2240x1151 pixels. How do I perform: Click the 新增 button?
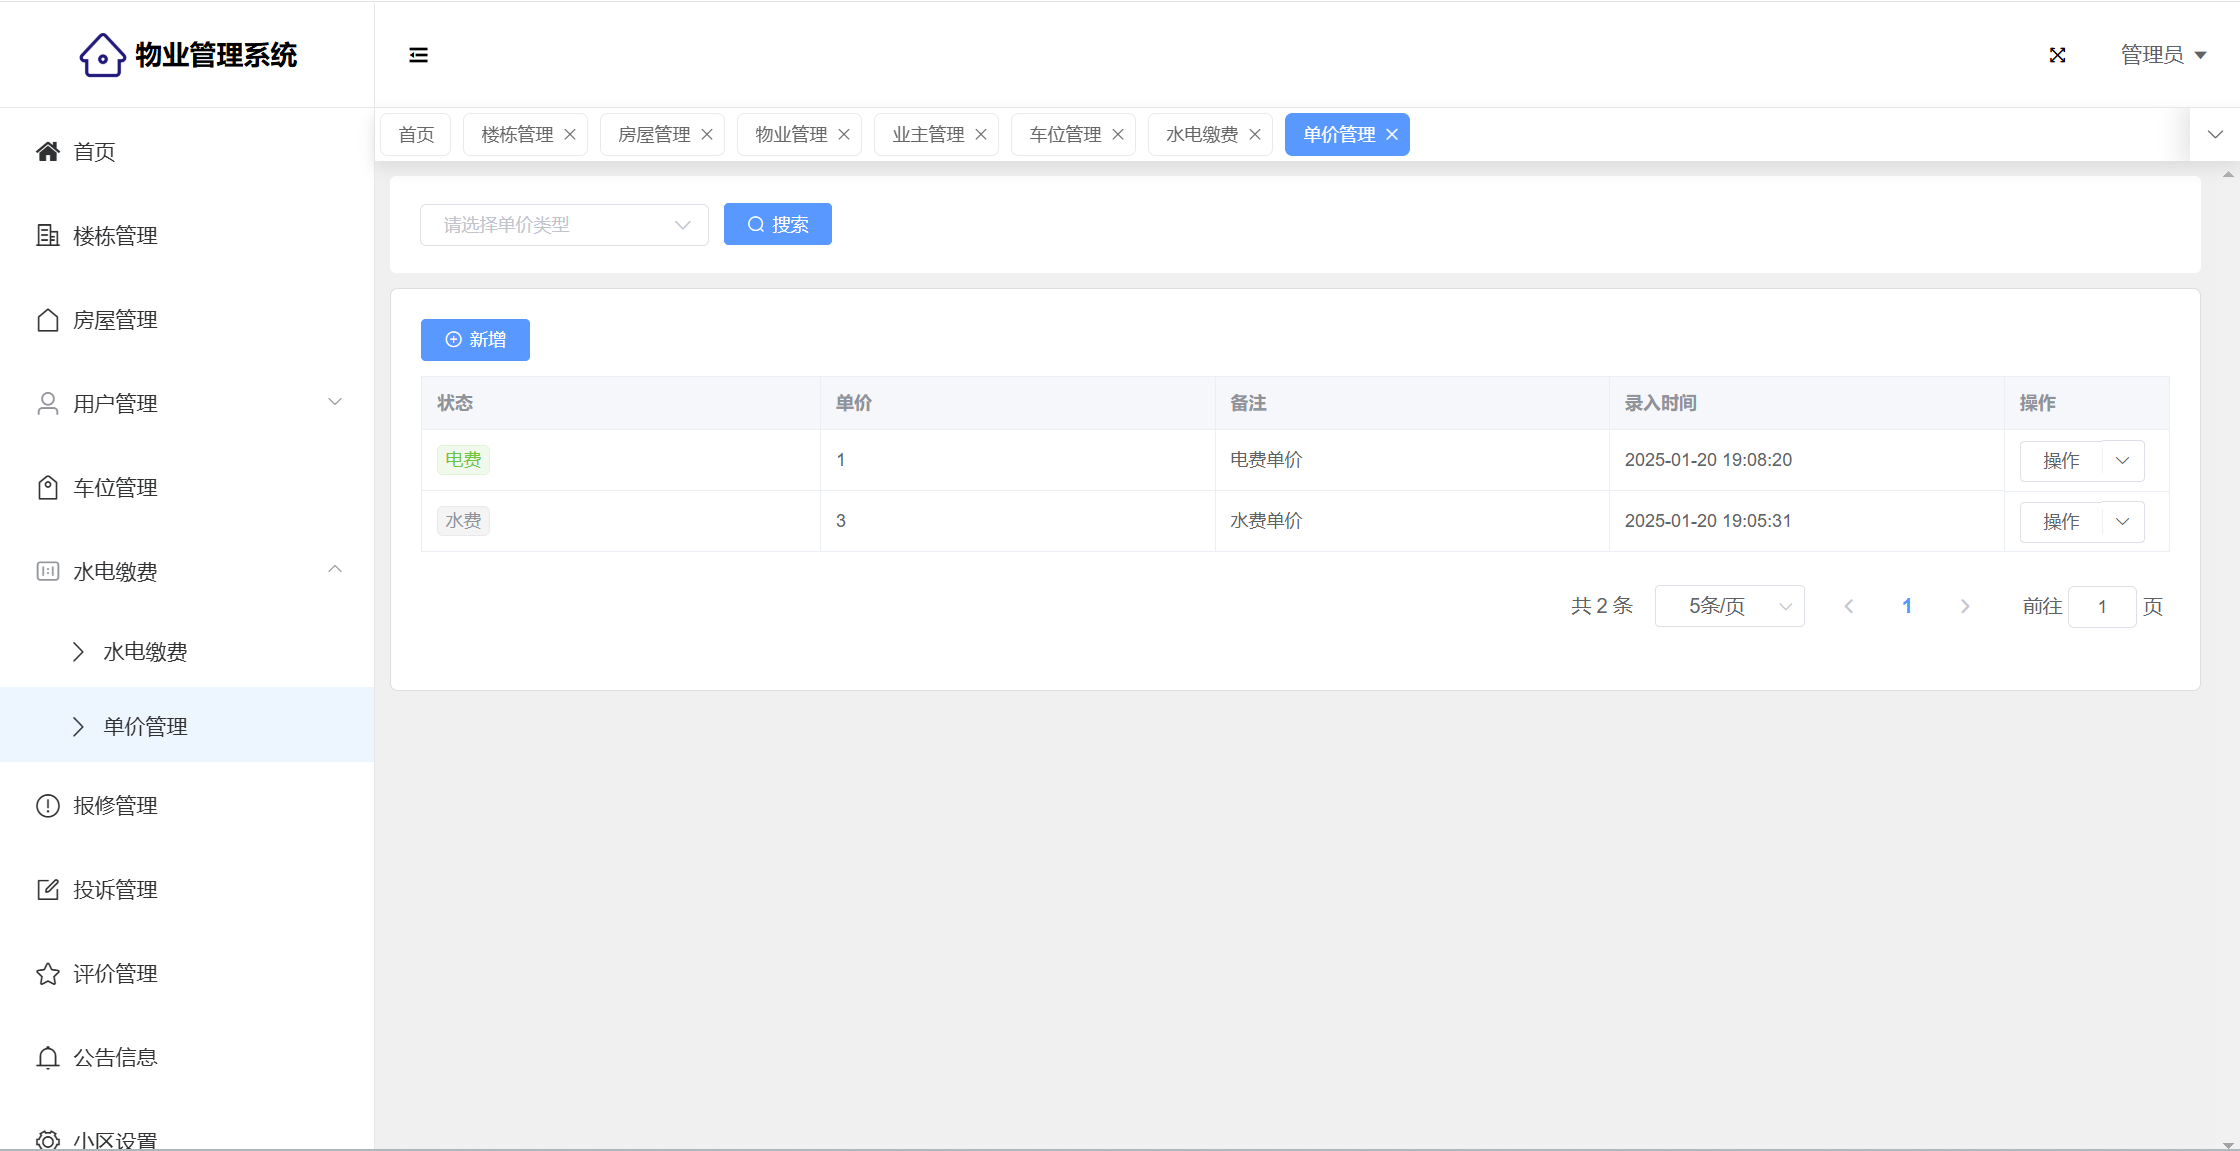point(475,340)
